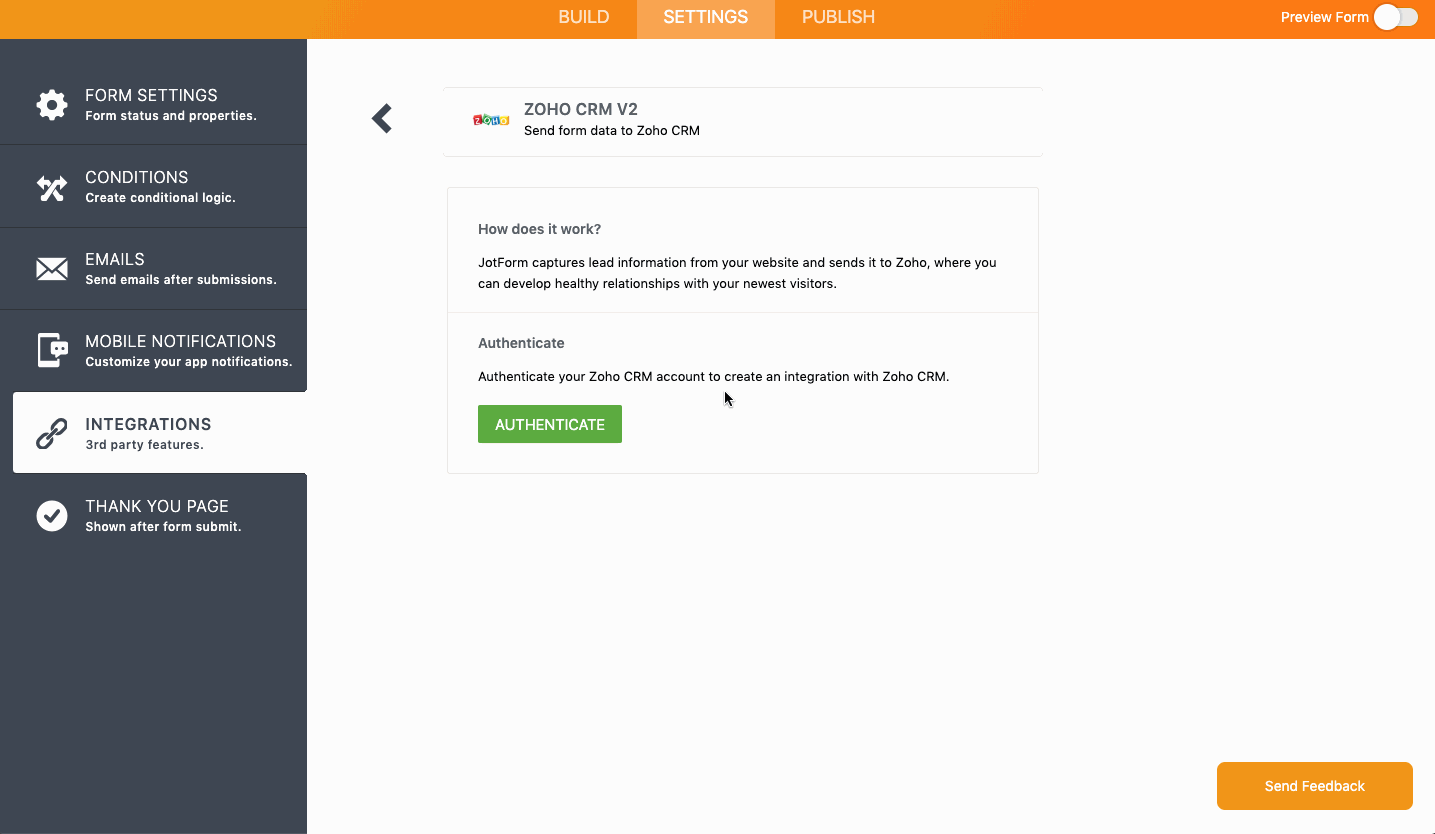Click the Conditions crossed-arrows icon
This screenshot has height=834, width=1435.
coord(52,187)
